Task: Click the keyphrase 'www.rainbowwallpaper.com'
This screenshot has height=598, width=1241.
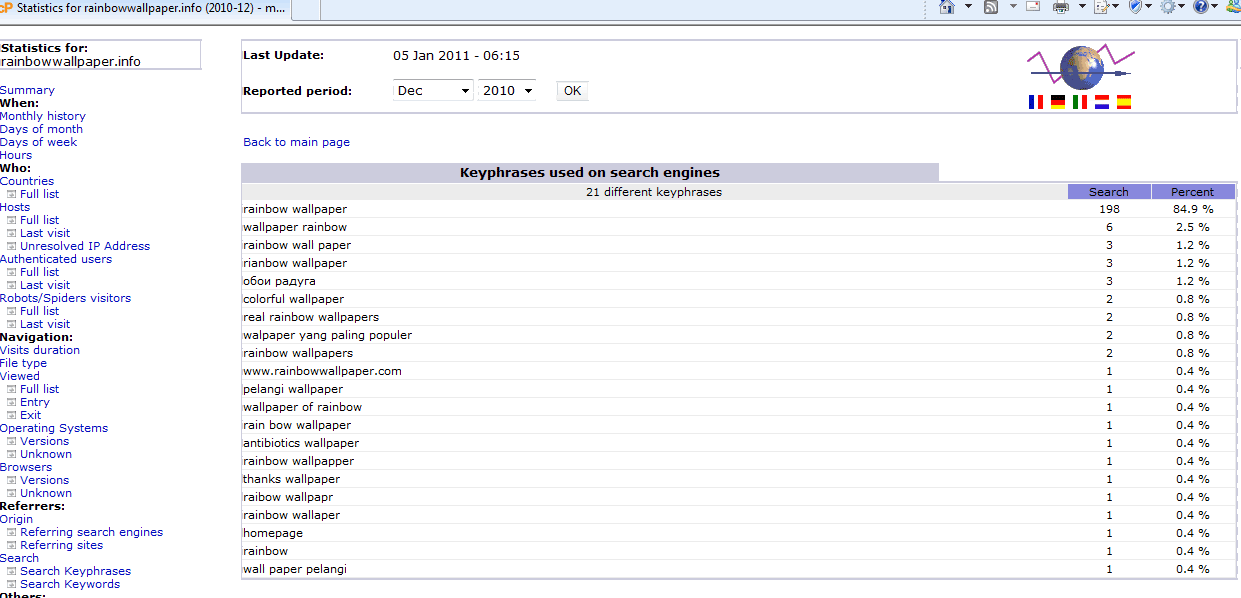Action: coord(322,371)
